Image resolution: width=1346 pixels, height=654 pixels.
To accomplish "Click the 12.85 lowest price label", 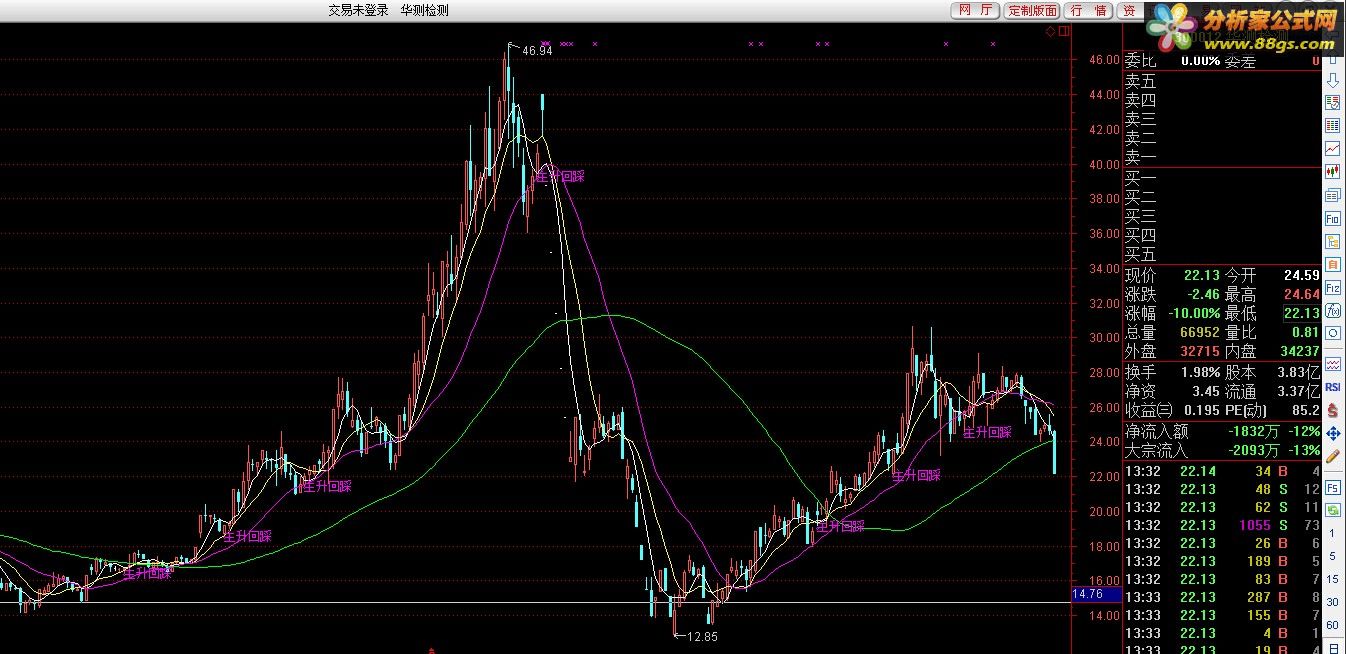I will coord(702,636).
